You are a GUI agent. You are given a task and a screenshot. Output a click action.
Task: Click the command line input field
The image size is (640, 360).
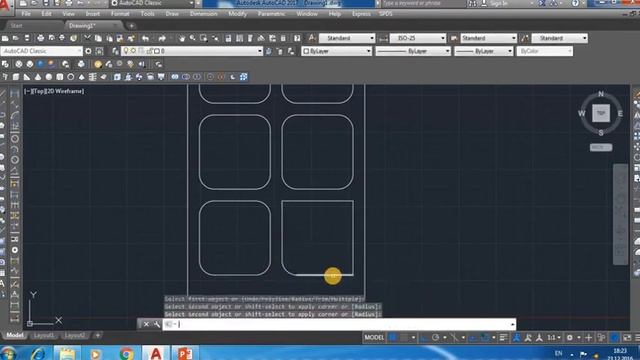click(339, 324)
